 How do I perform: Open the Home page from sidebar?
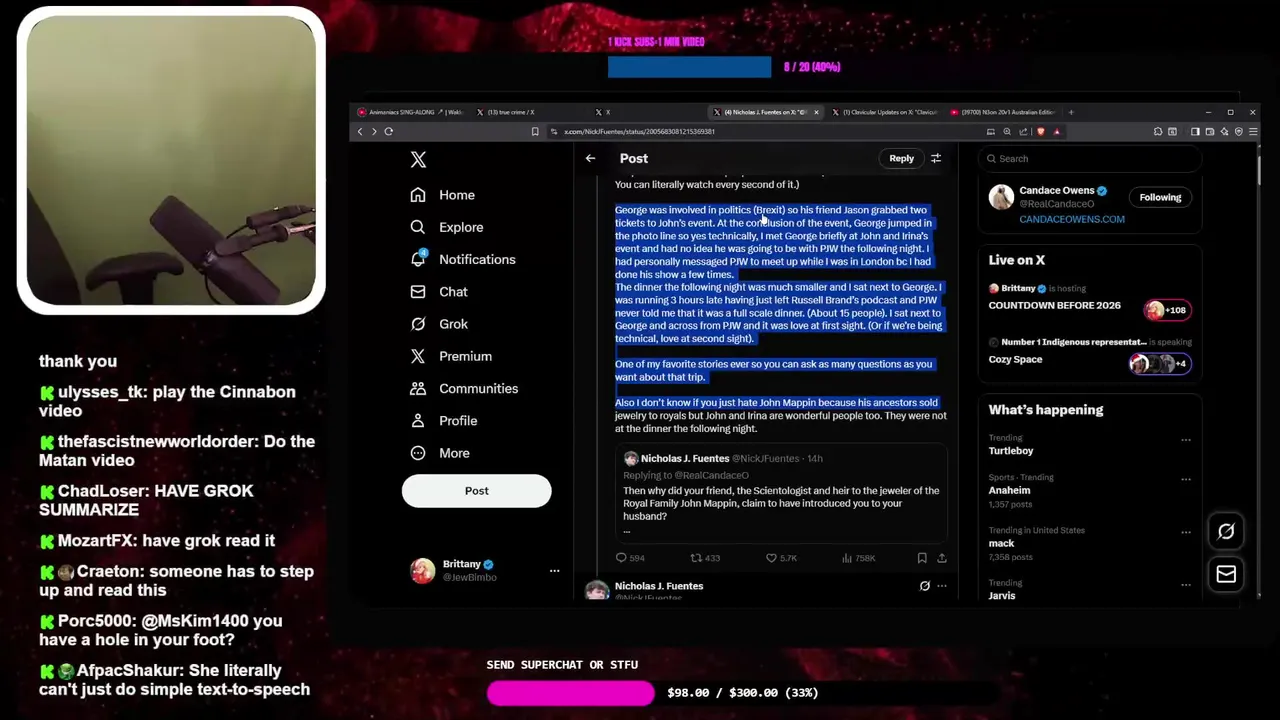(x=443, y=195)
